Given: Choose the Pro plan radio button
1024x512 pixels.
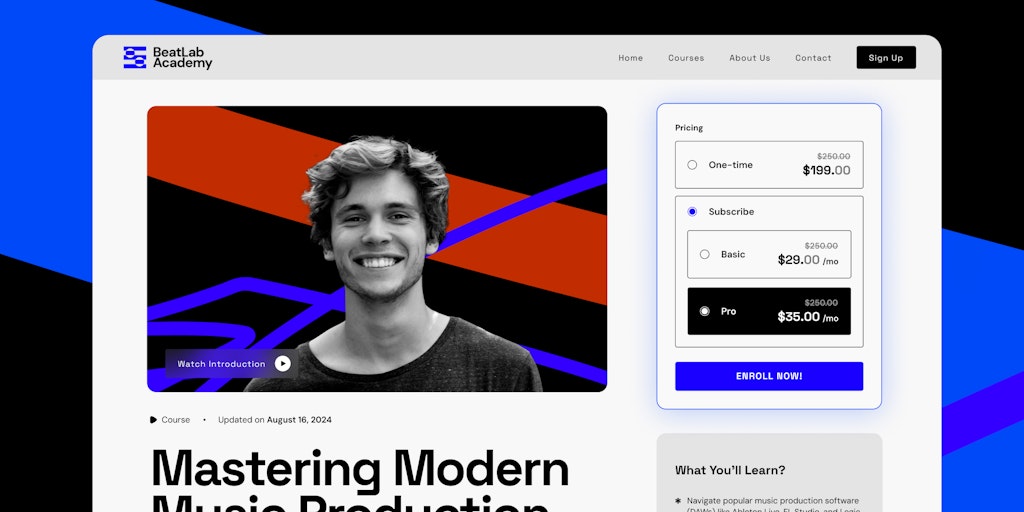Looking at the screenshot, I should (x=705, y=312).
